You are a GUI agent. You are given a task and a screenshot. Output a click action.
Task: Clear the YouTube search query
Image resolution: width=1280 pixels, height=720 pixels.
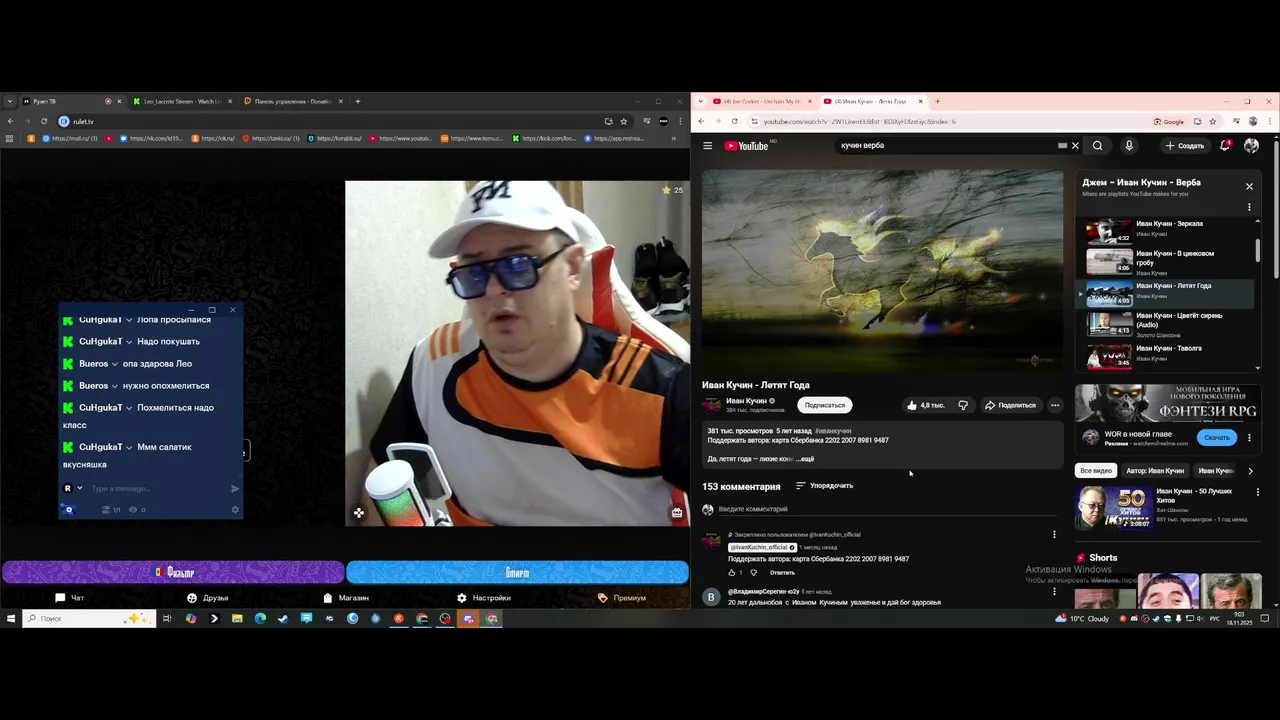point(1075,146)
